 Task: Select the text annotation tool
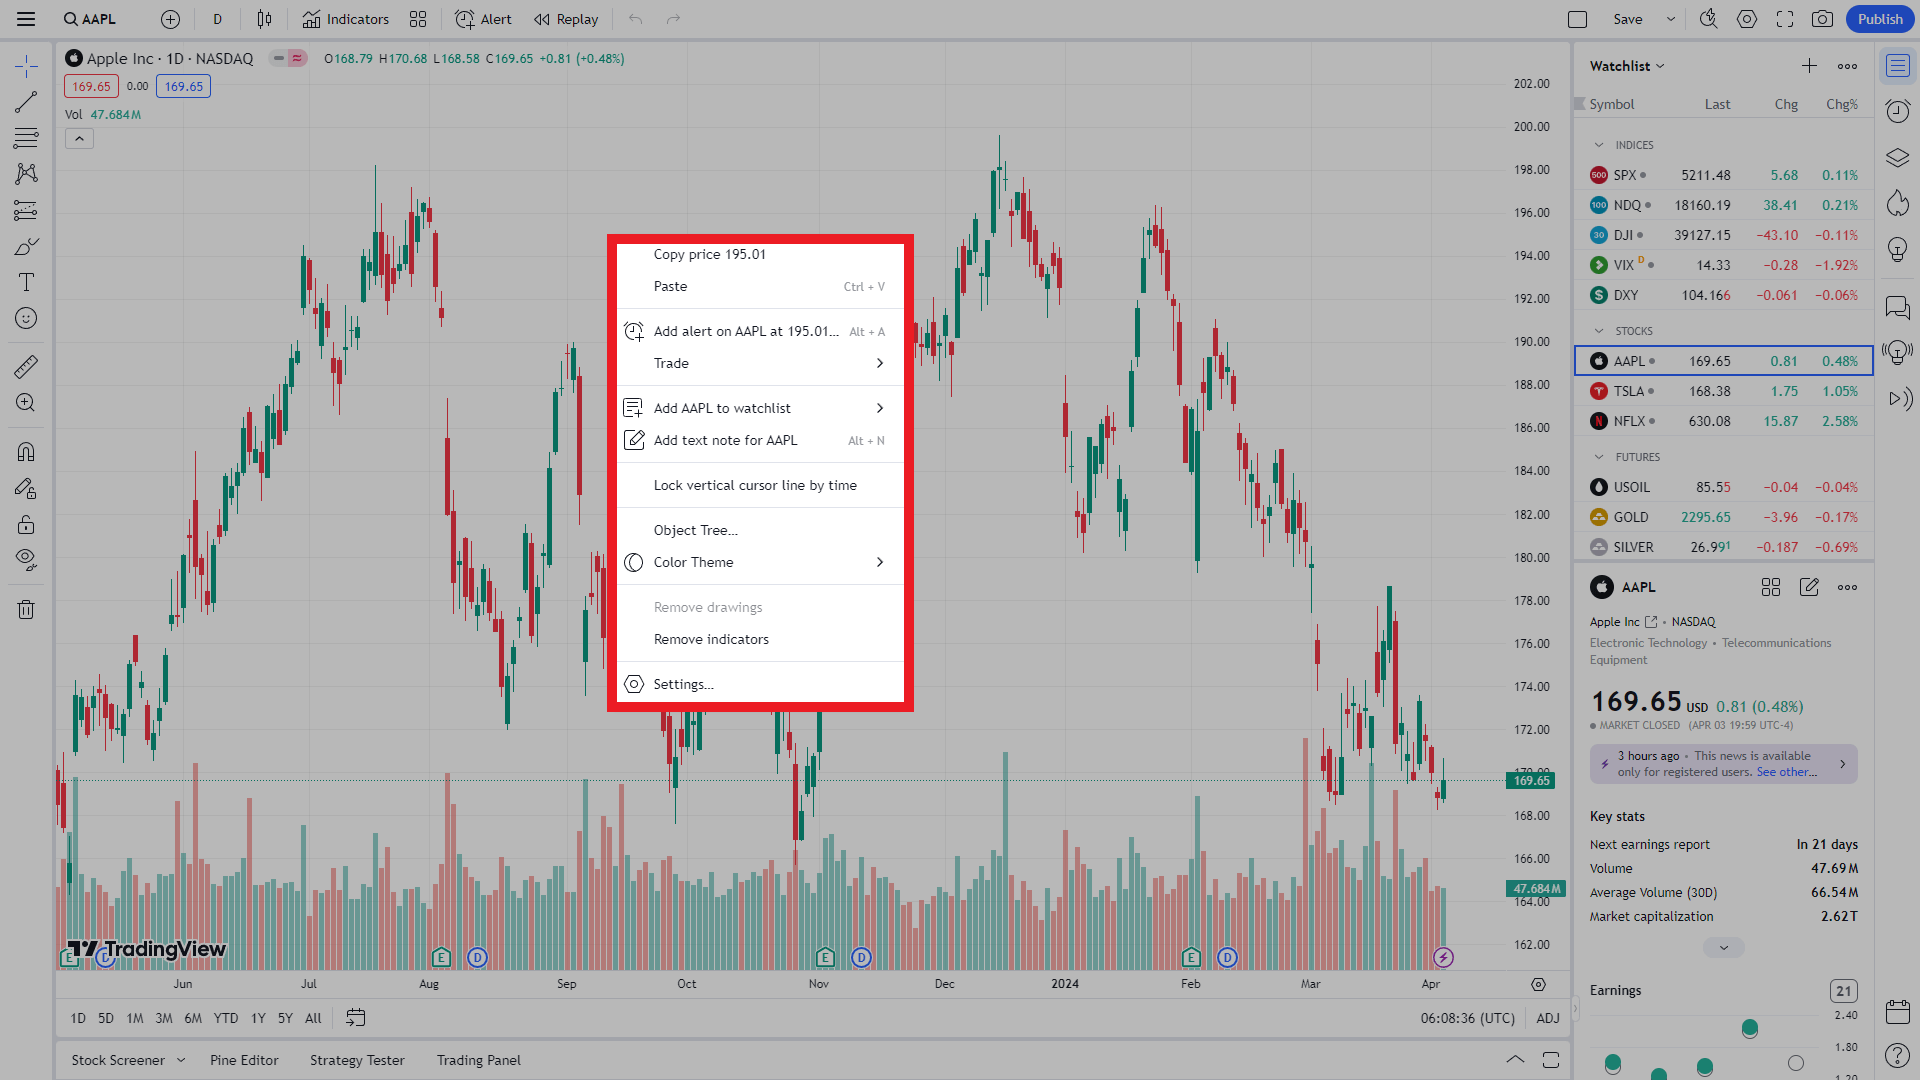coord(26,282)
